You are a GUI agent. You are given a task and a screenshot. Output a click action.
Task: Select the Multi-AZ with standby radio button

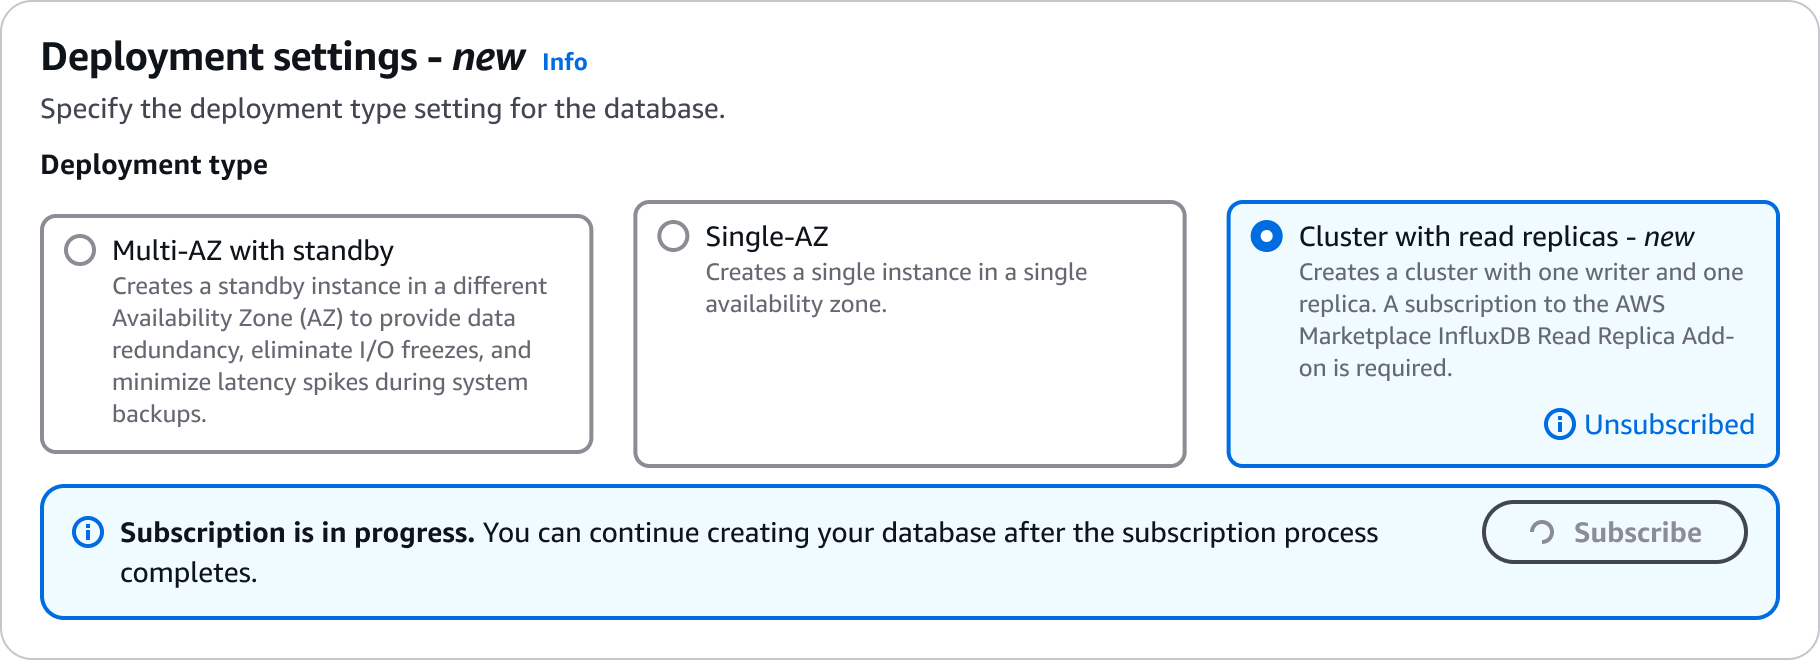(80, 250)
